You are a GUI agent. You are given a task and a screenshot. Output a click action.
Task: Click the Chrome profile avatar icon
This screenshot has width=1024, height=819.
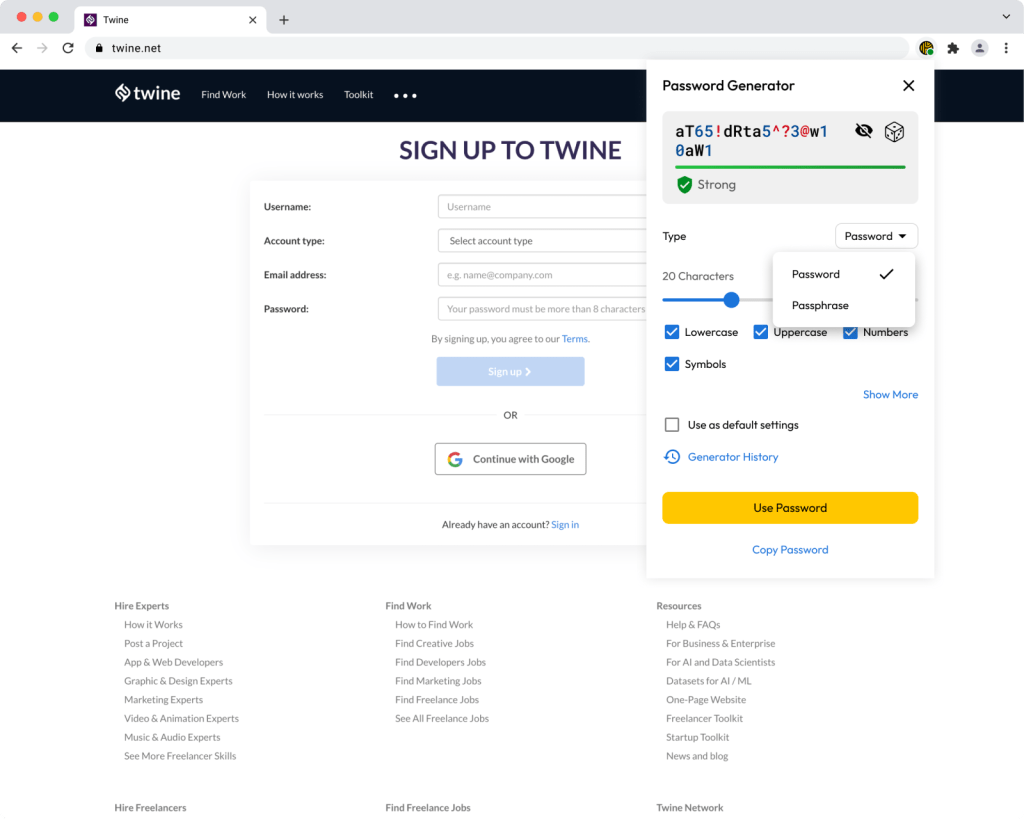[x=980, y=48]
